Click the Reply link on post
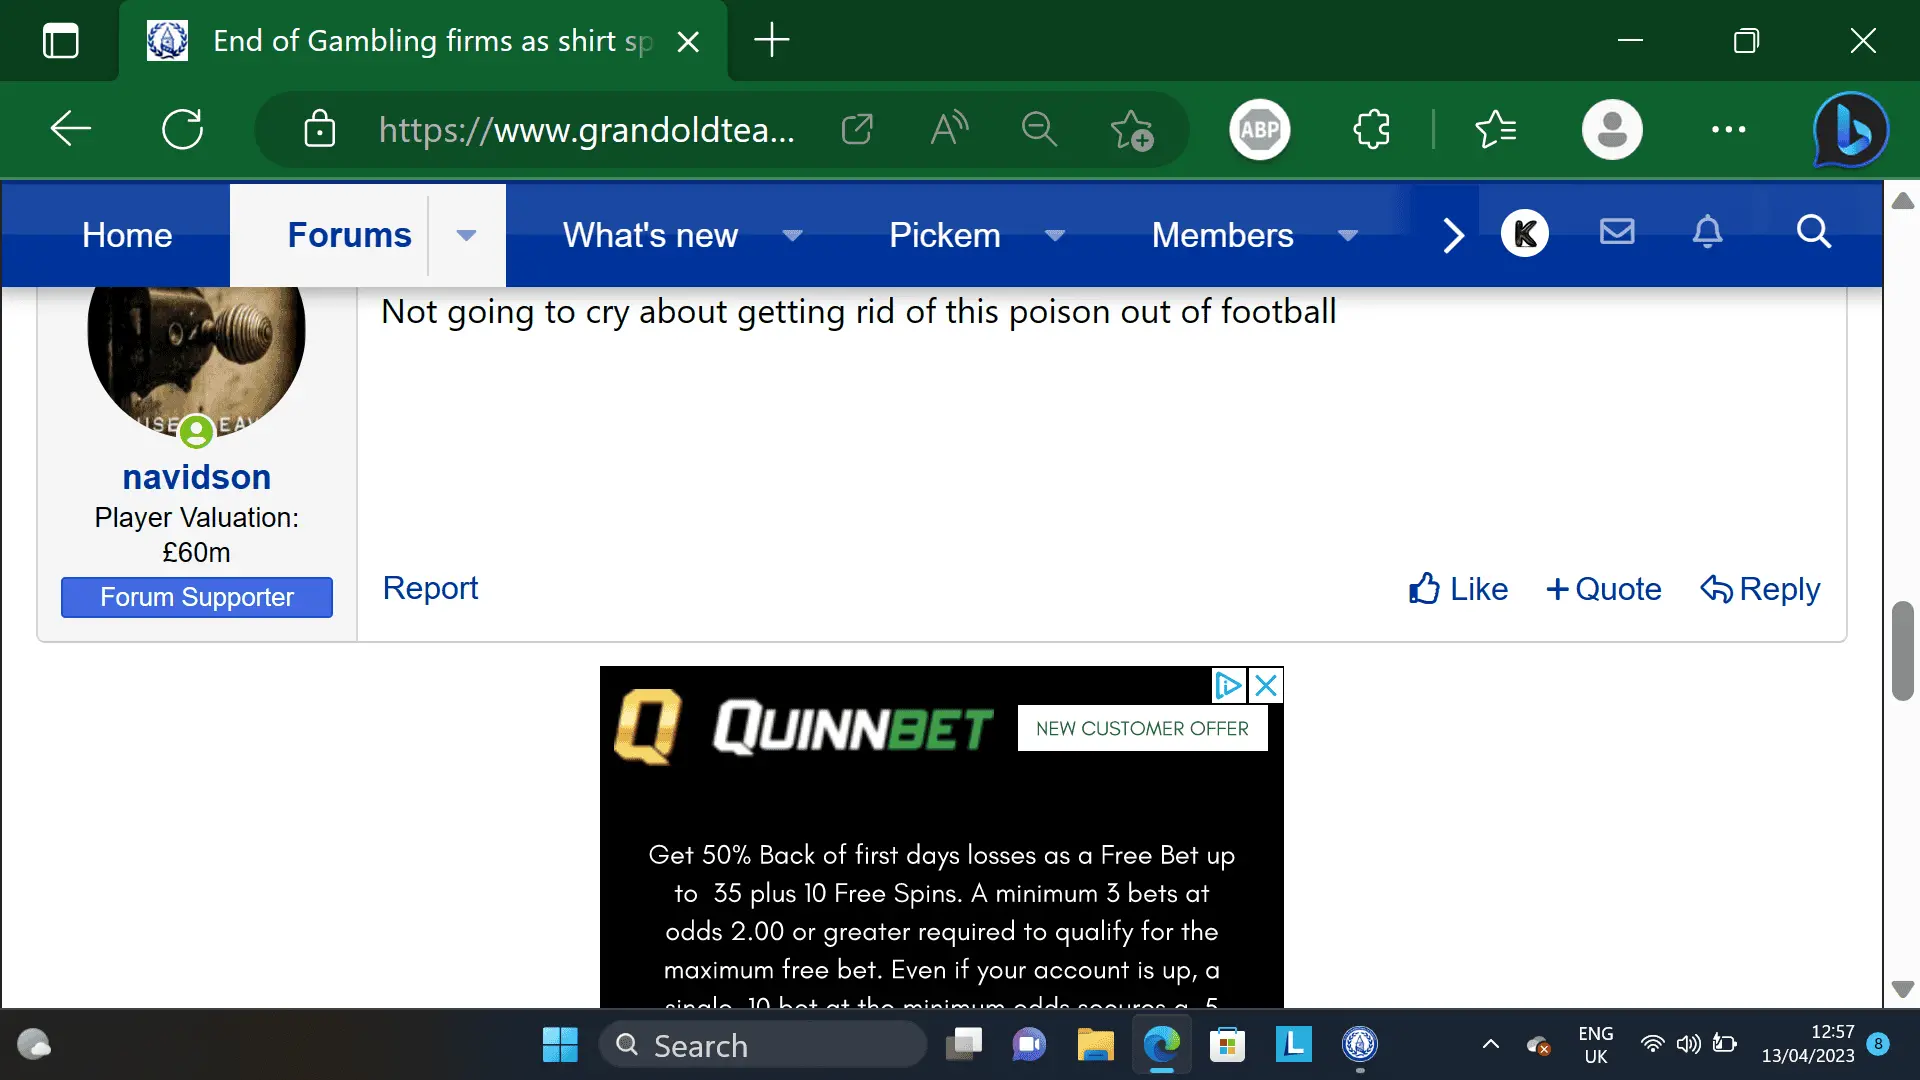Image resolution: width=1920 pixels, height=1080 pixels. click(x=1760, y=589)
